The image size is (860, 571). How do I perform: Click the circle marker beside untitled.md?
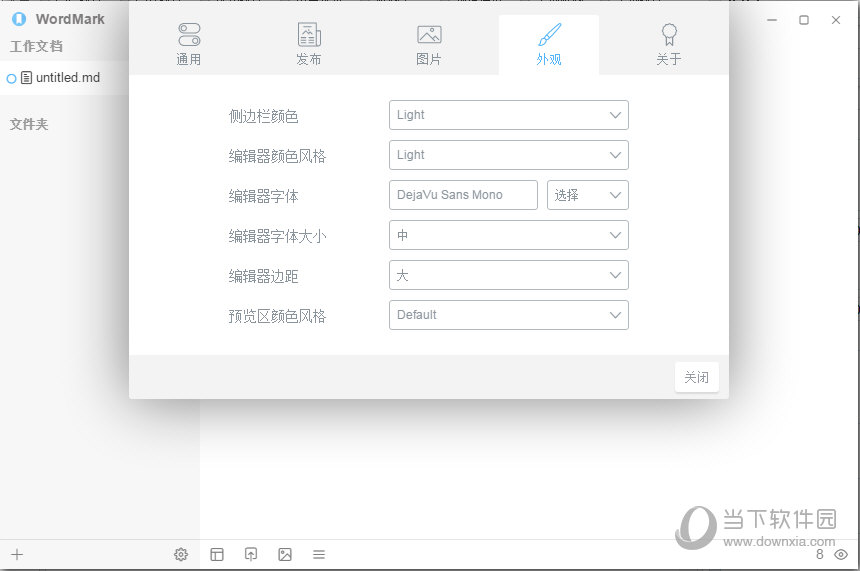coord(11,79)
